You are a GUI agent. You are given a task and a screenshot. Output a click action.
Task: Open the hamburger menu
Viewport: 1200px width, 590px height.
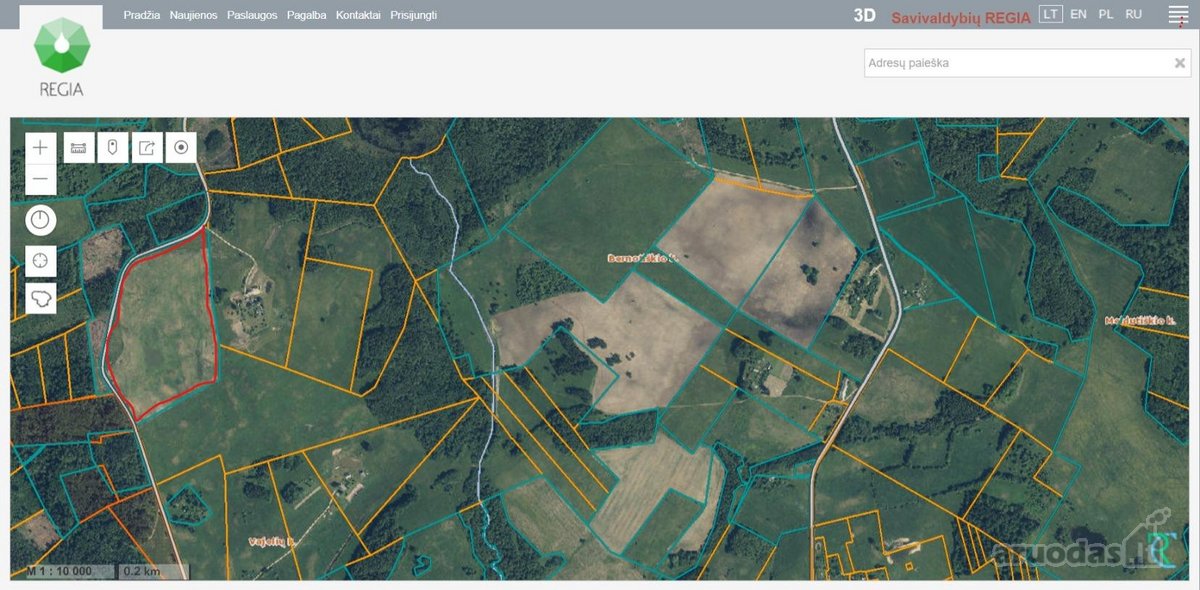point(1178,15)
